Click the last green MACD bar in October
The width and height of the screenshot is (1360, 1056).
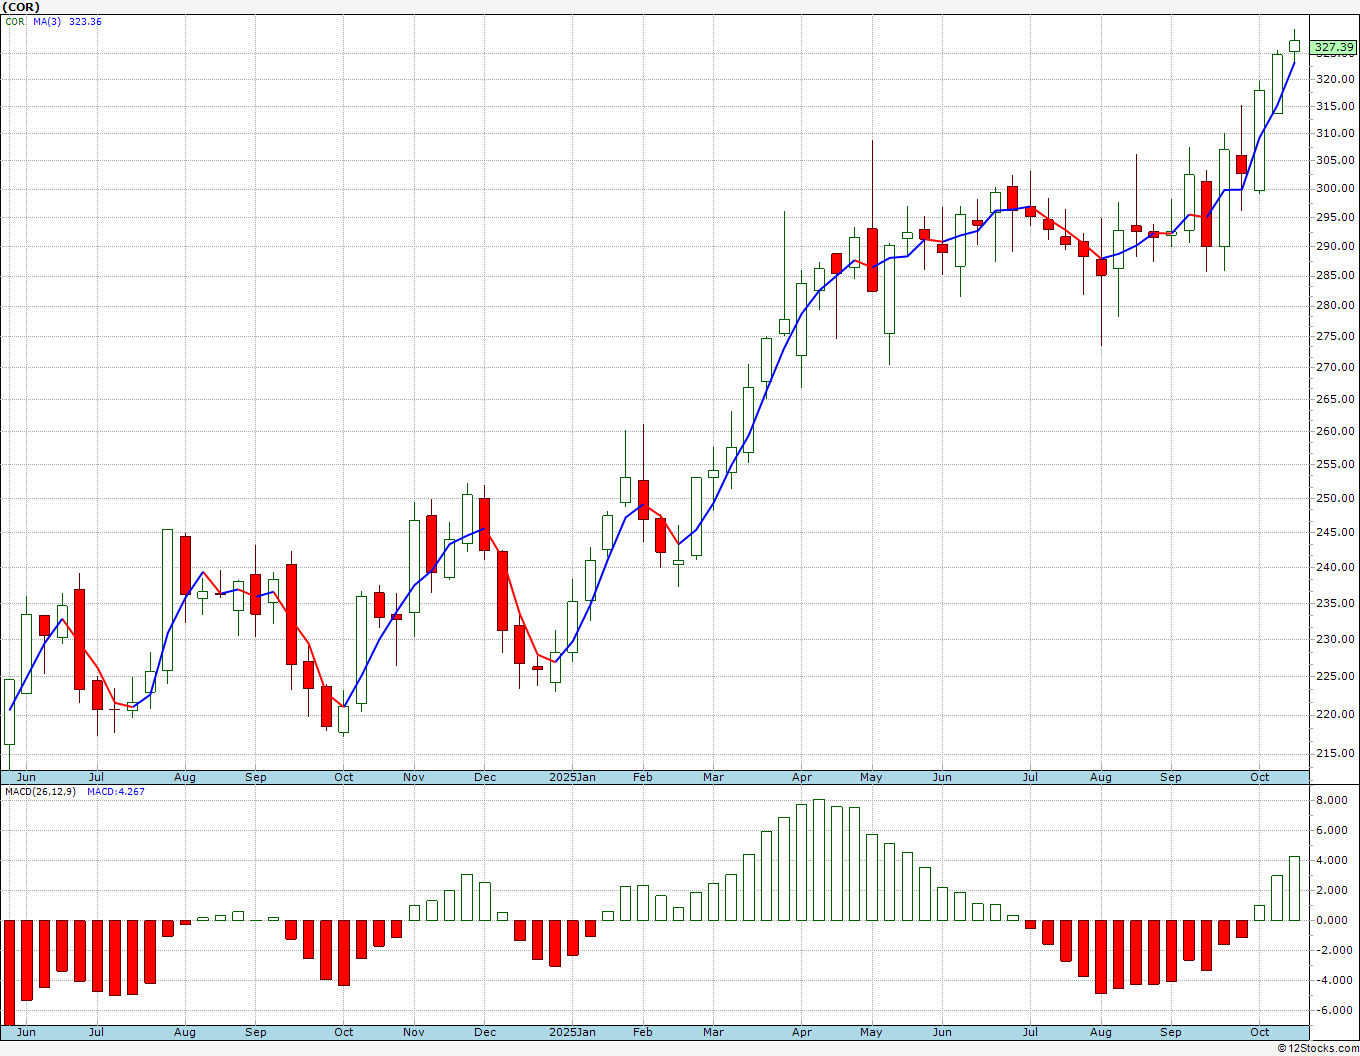click(1295, 888)
